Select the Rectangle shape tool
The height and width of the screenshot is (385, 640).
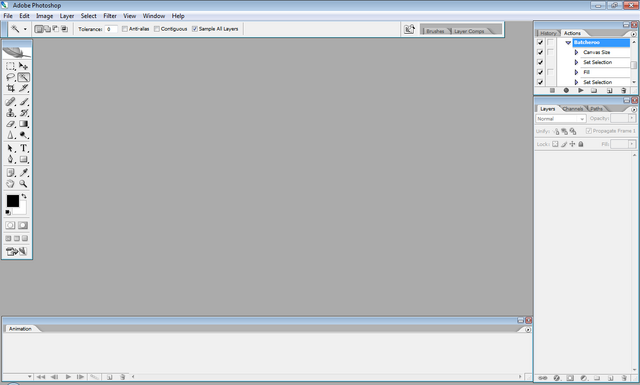(x=24, y=159)
